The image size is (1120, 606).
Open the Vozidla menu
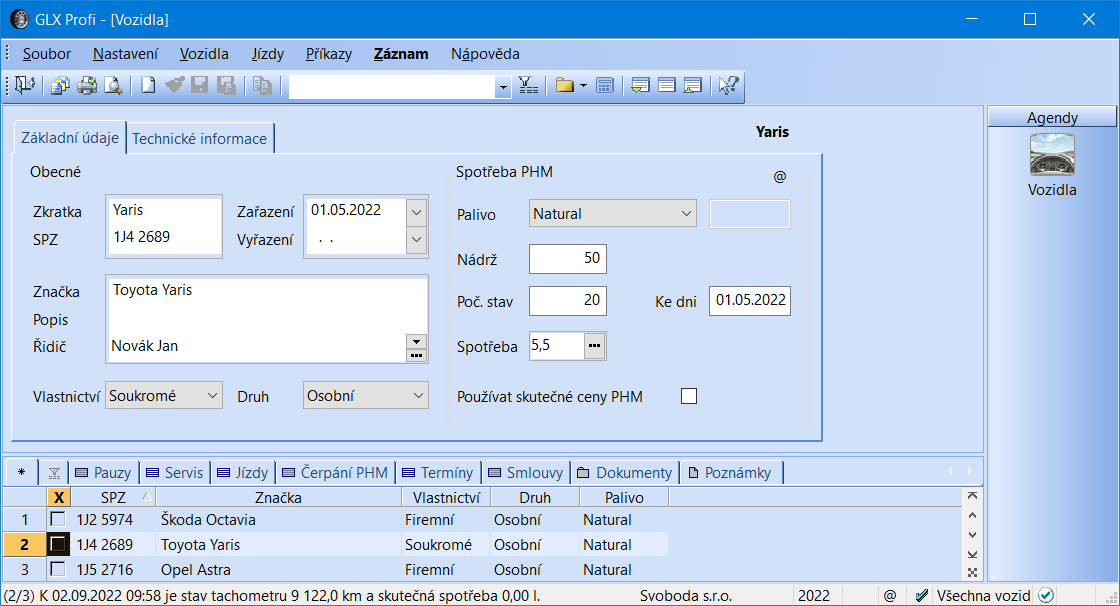[x=204, y=54]
